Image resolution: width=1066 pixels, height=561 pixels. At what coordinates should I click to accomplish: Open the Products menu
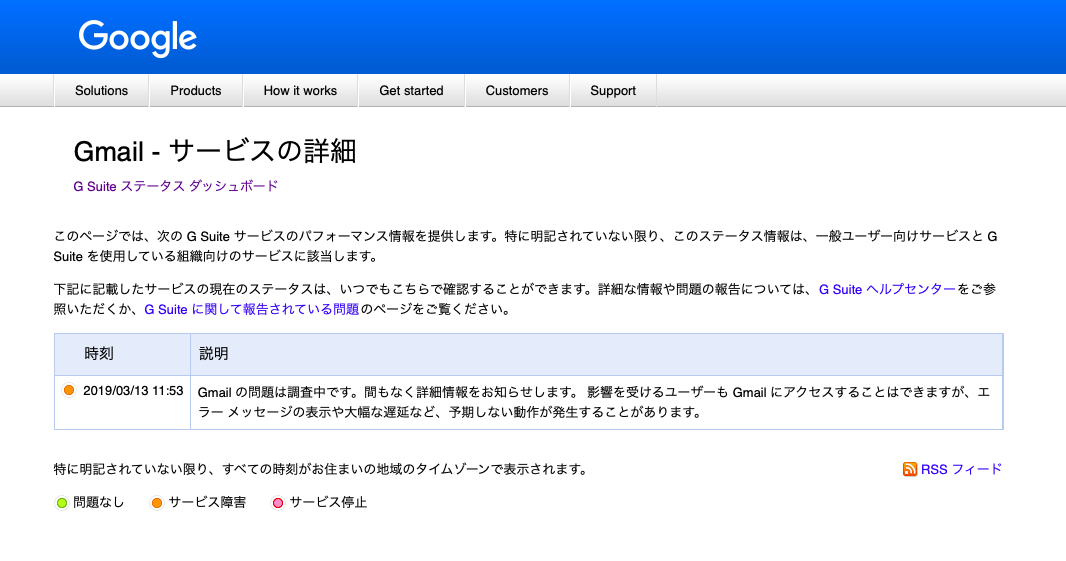pos(195,91)
